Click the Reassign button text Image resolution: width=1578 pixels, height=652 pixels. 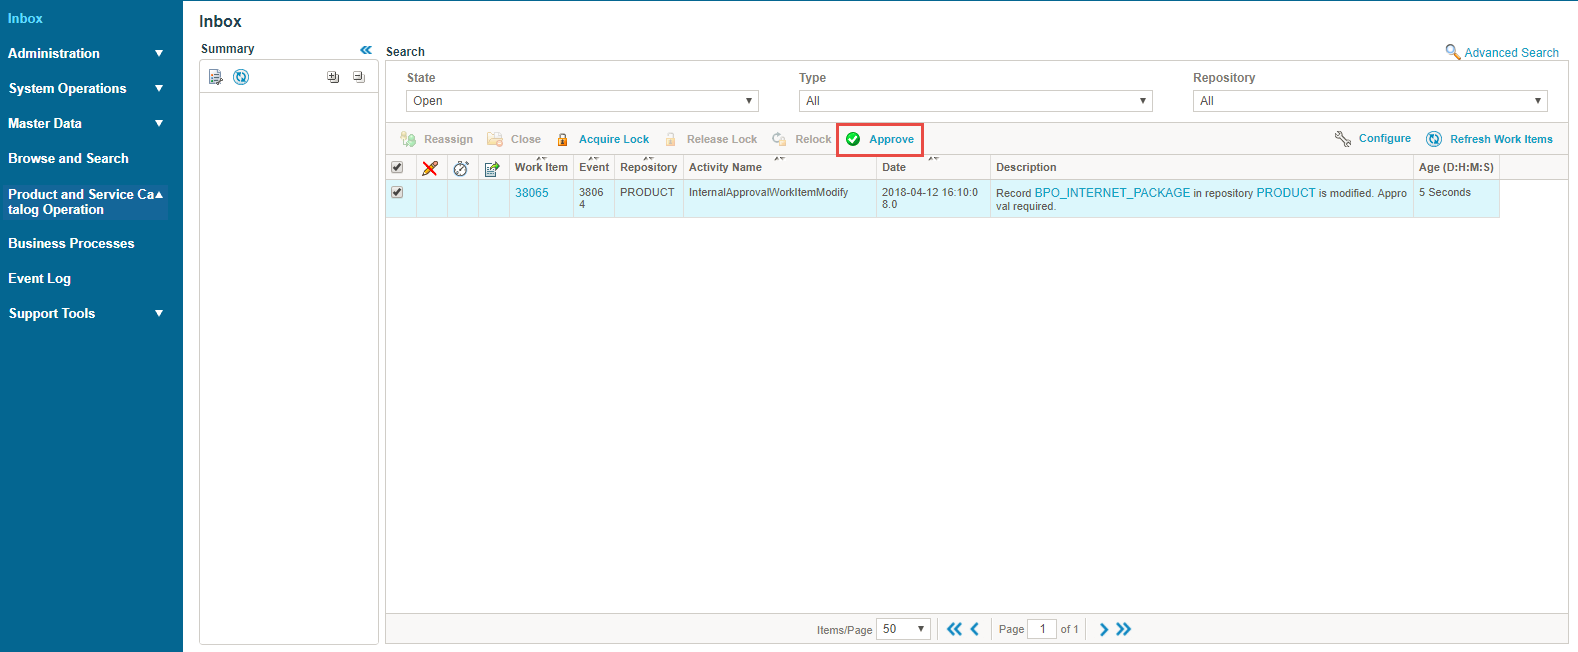point(448,139)
